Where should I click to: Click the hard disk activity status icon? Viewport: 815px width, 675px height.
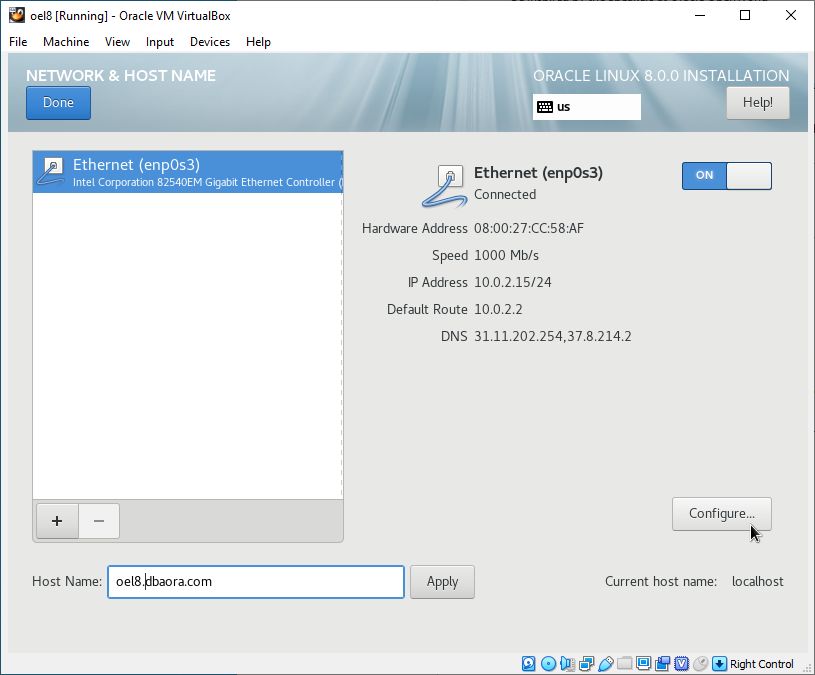click(x=529, y=664)
